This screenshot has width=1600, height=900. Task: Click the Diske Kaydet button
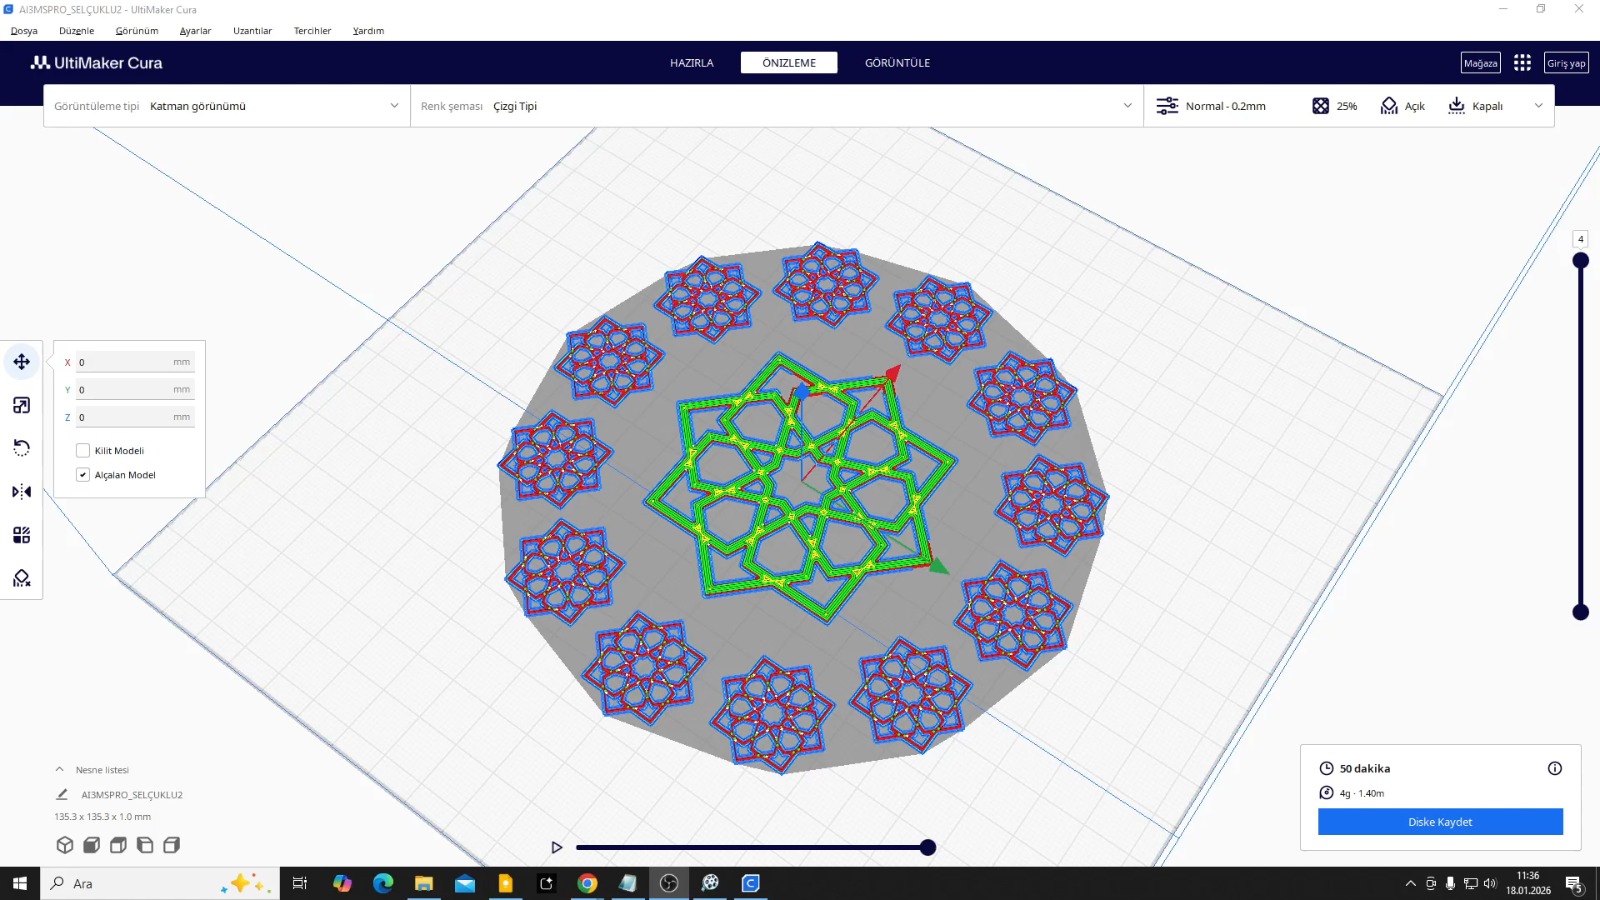click(1439, 821)
